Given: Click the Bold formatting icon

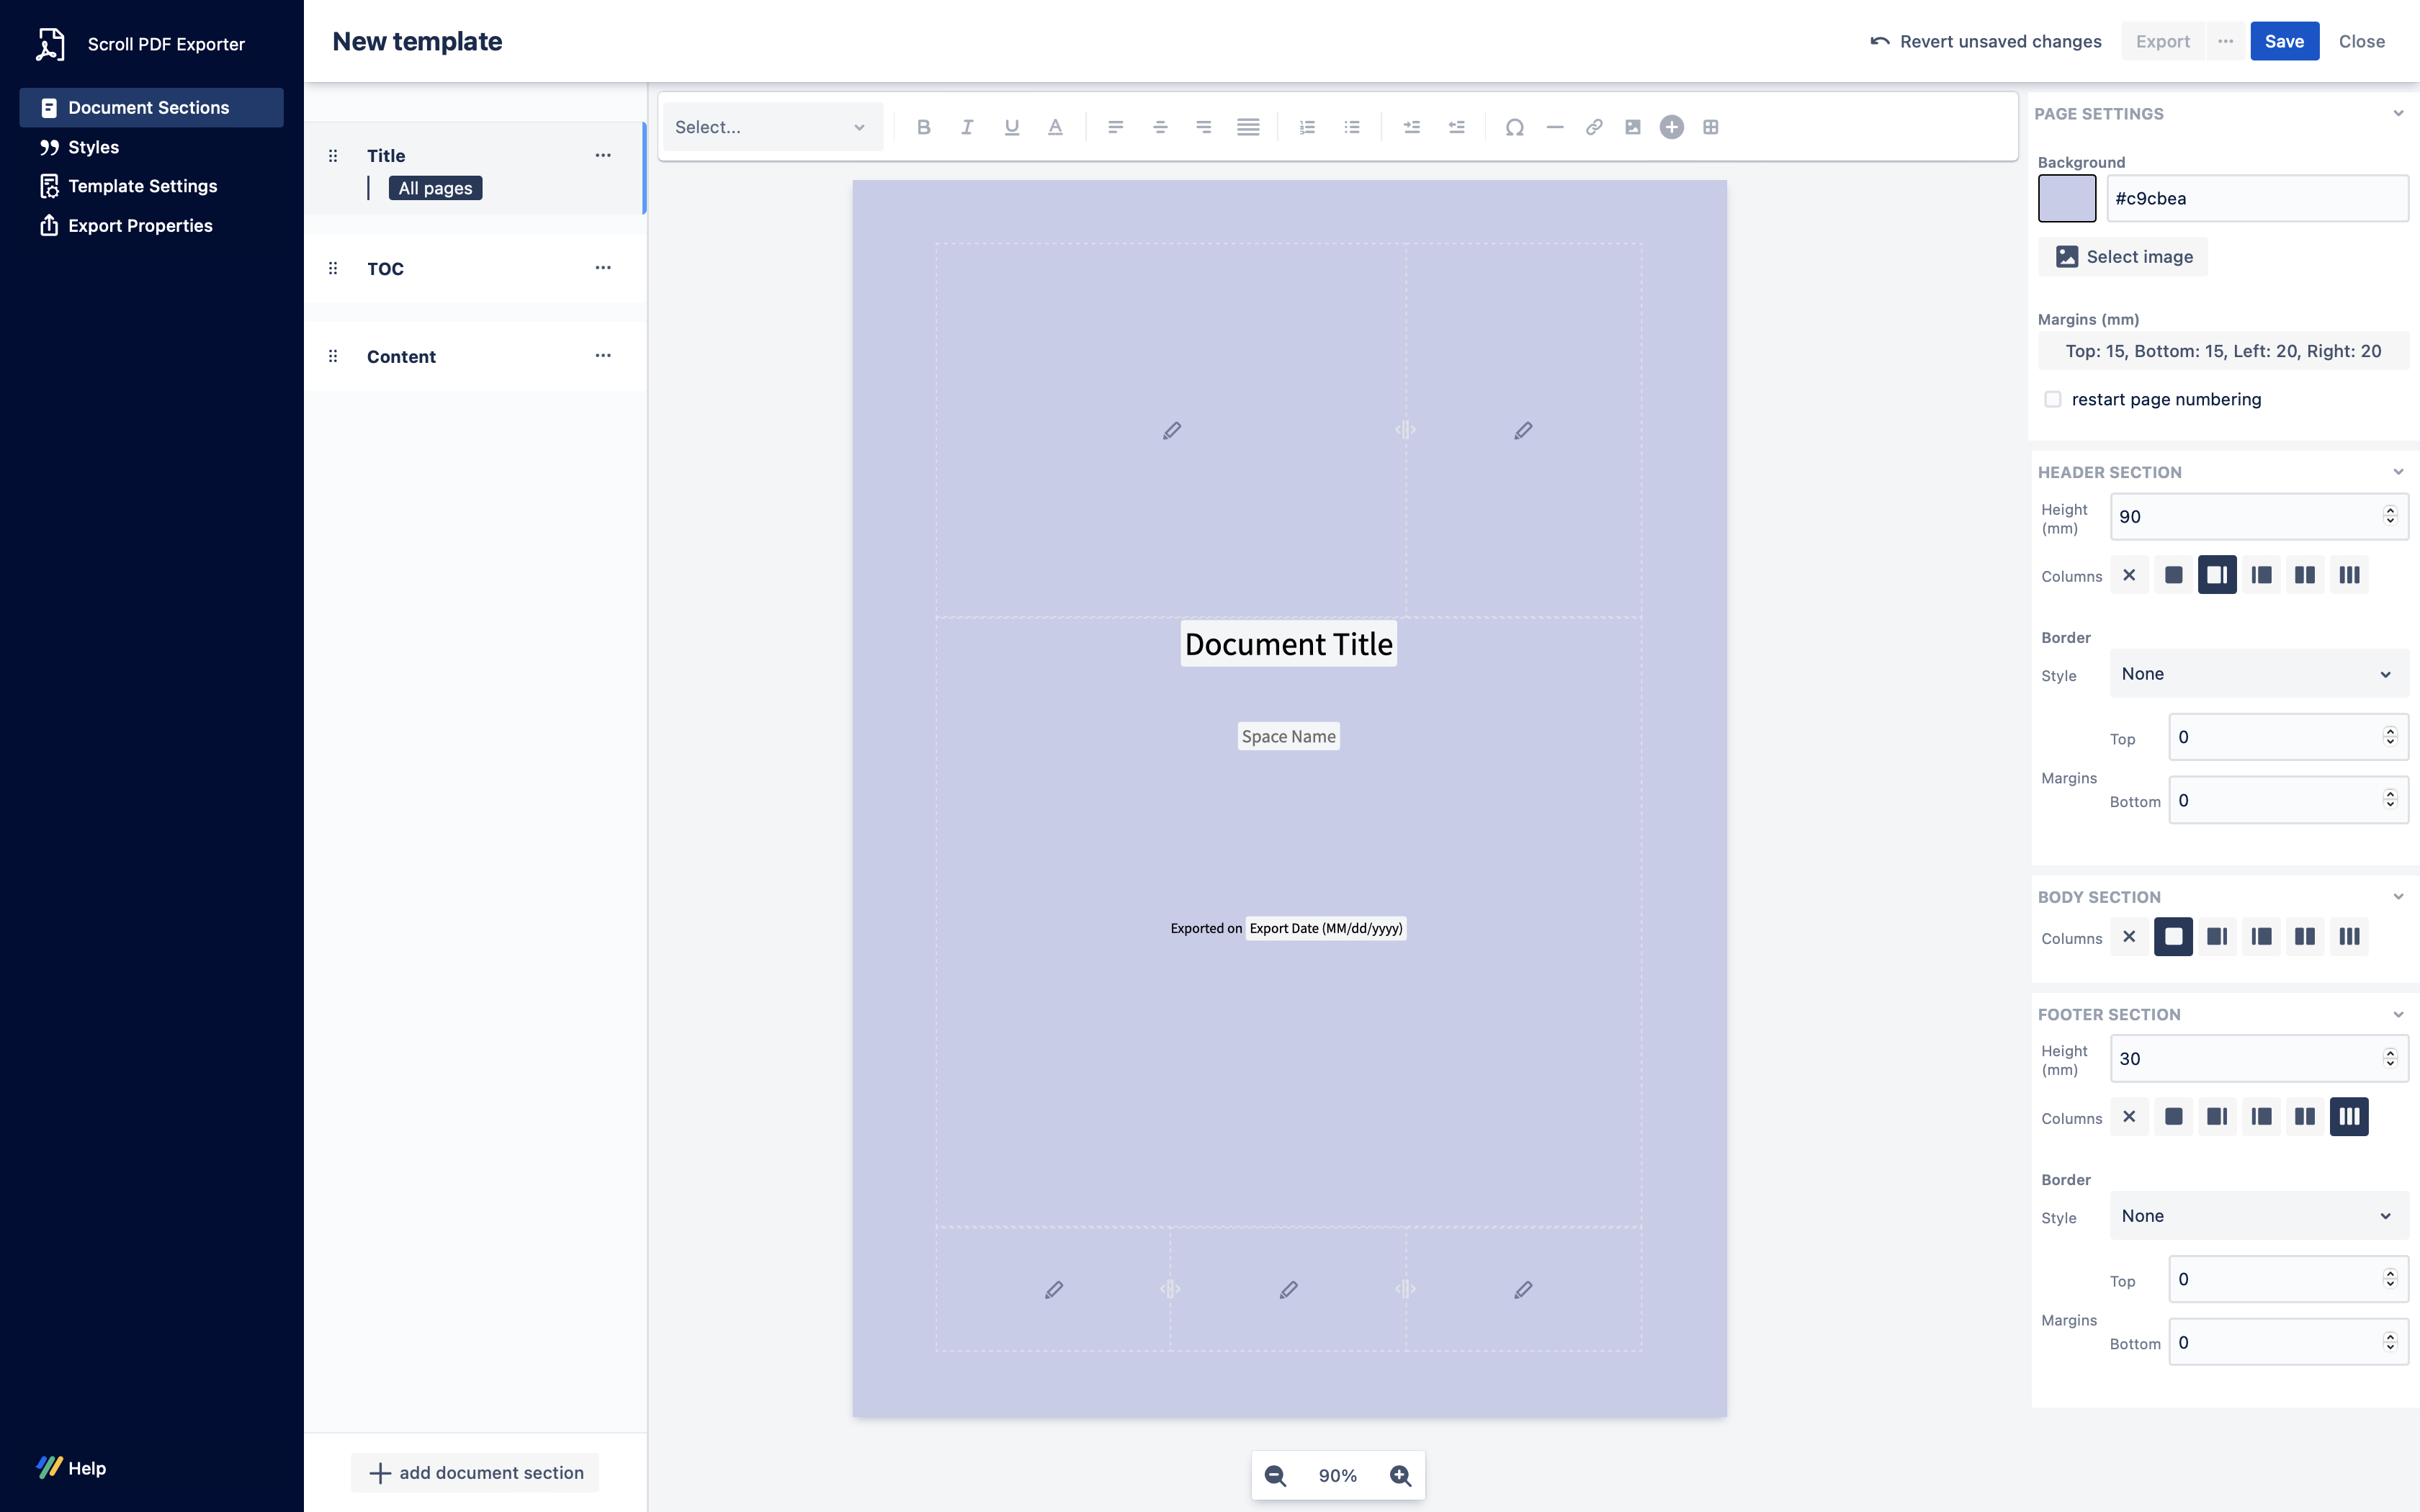Looking at the screenshot, I should point(923,127).
